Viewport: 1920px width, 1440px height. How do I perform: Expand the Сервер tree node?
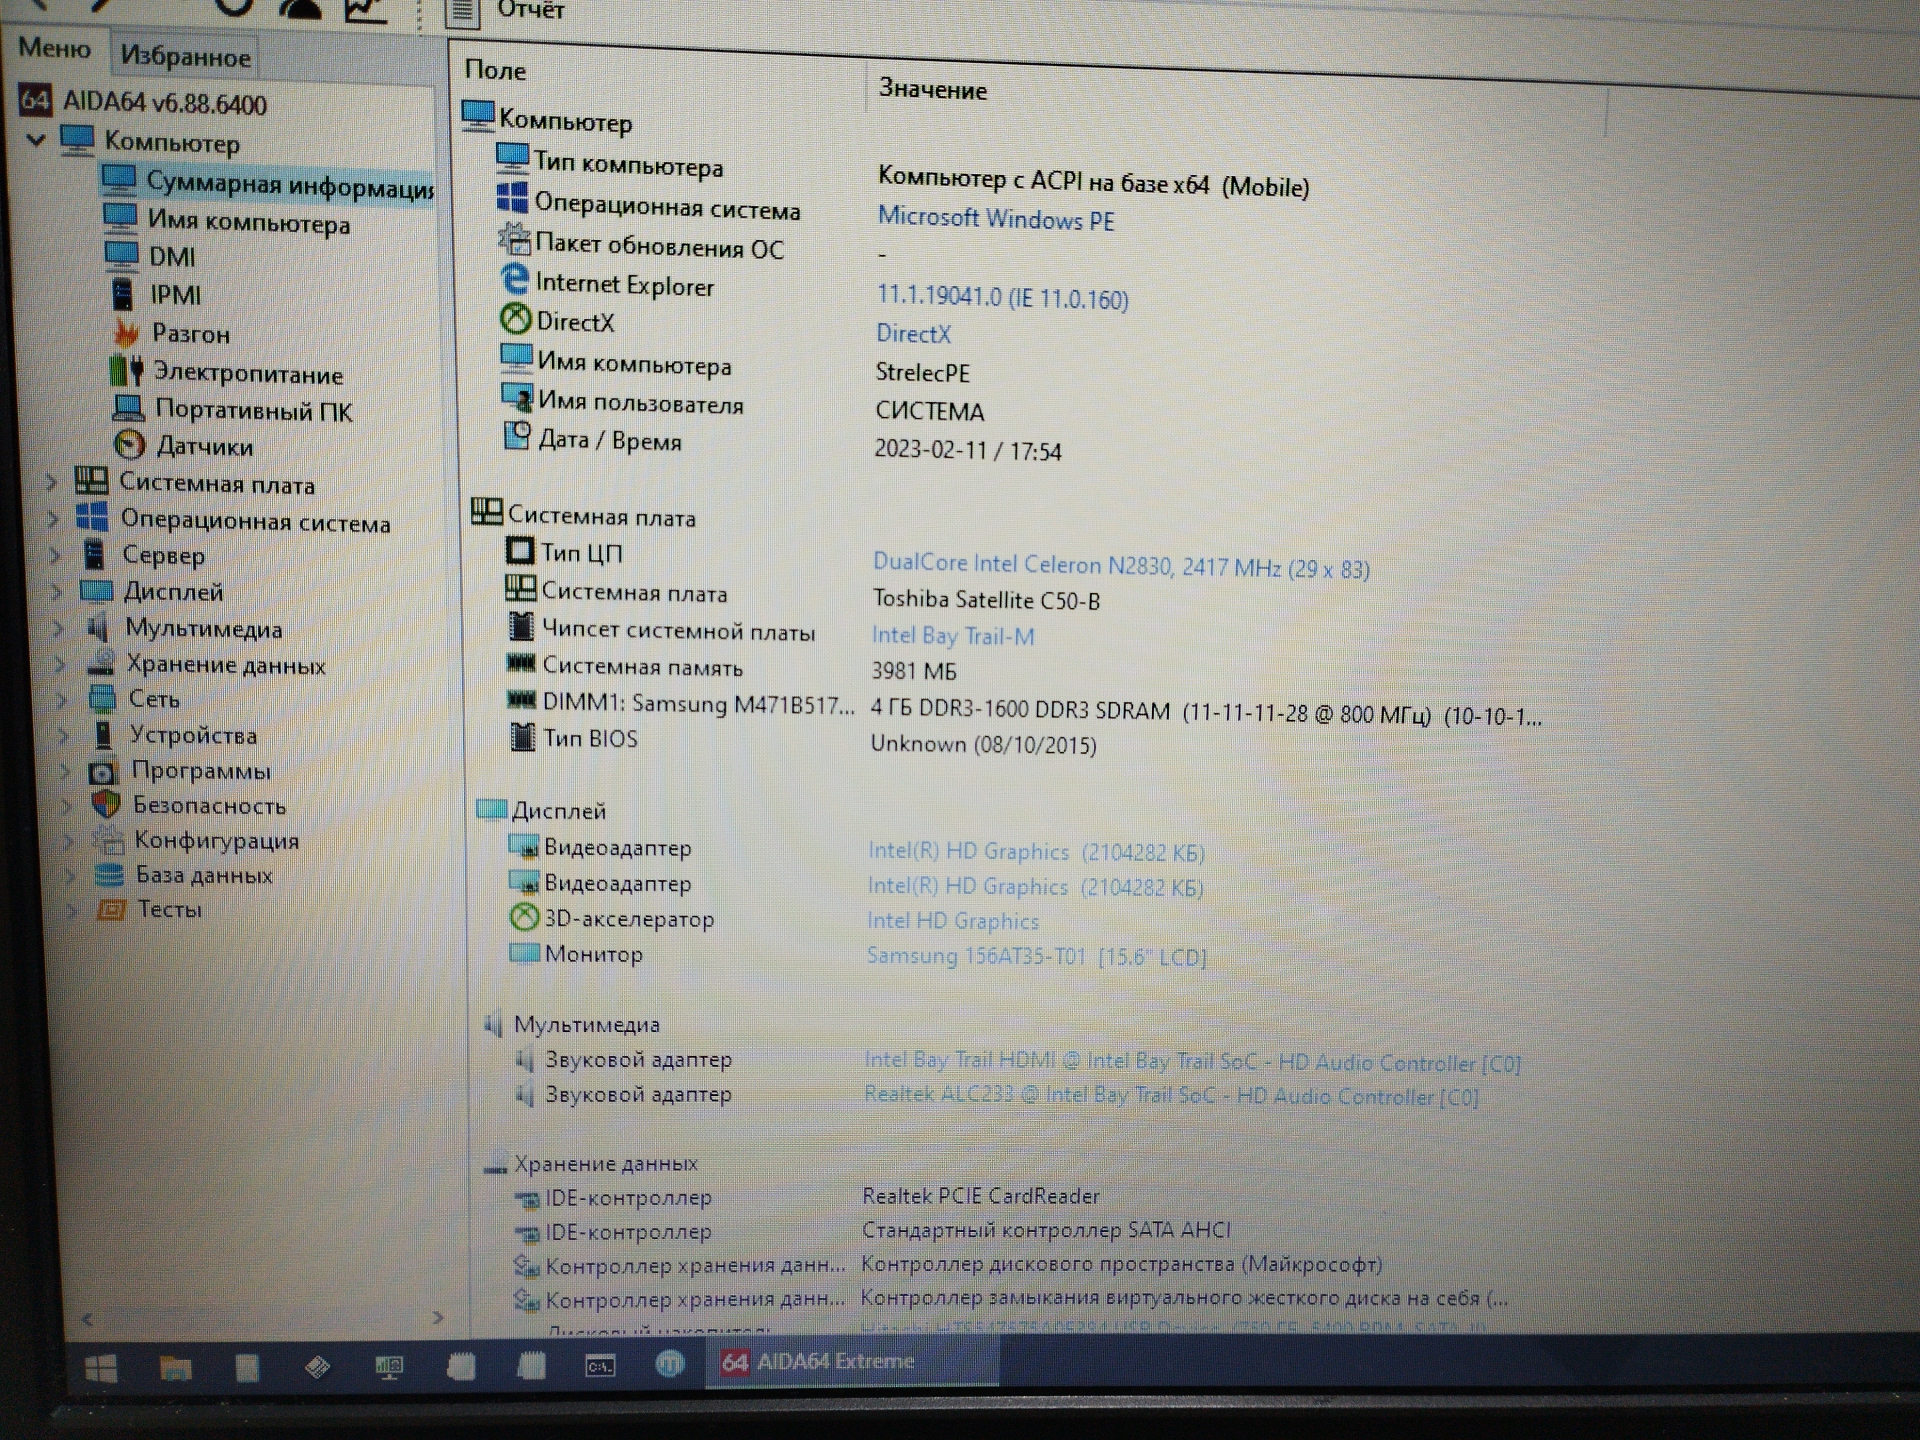(57, 555)
